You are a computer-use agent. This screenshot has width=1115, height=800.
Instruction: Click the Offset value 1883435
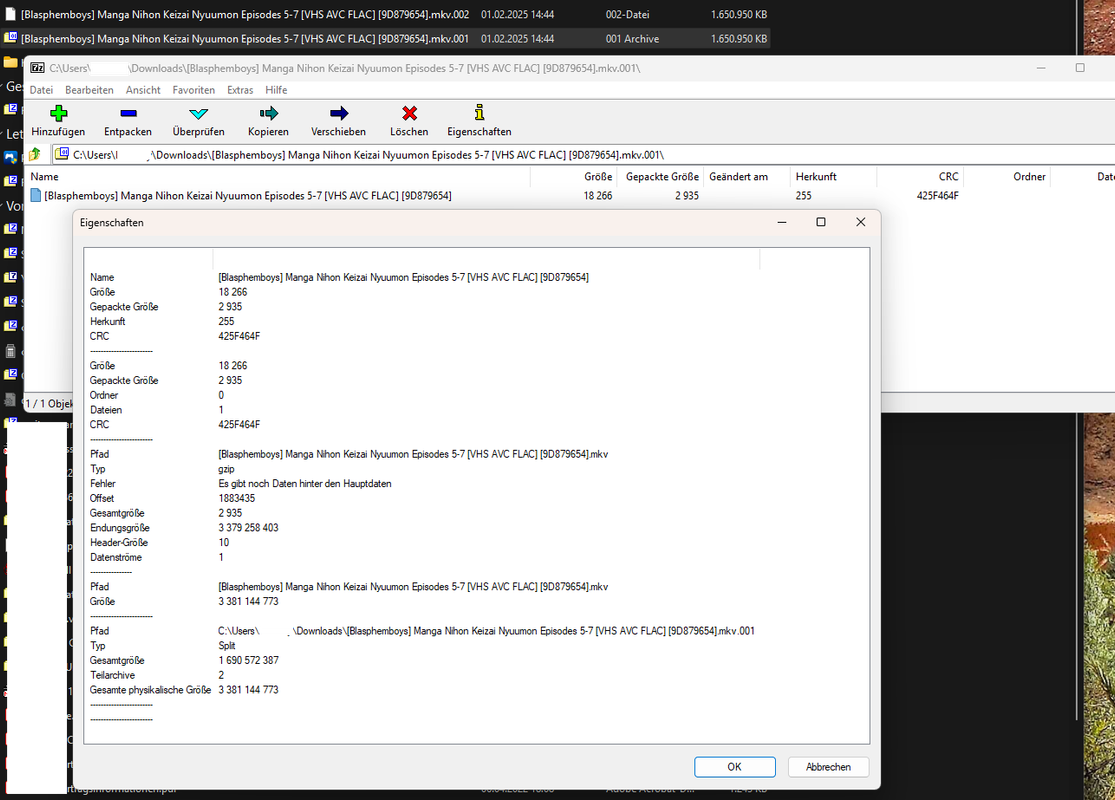tap(236, 498)
